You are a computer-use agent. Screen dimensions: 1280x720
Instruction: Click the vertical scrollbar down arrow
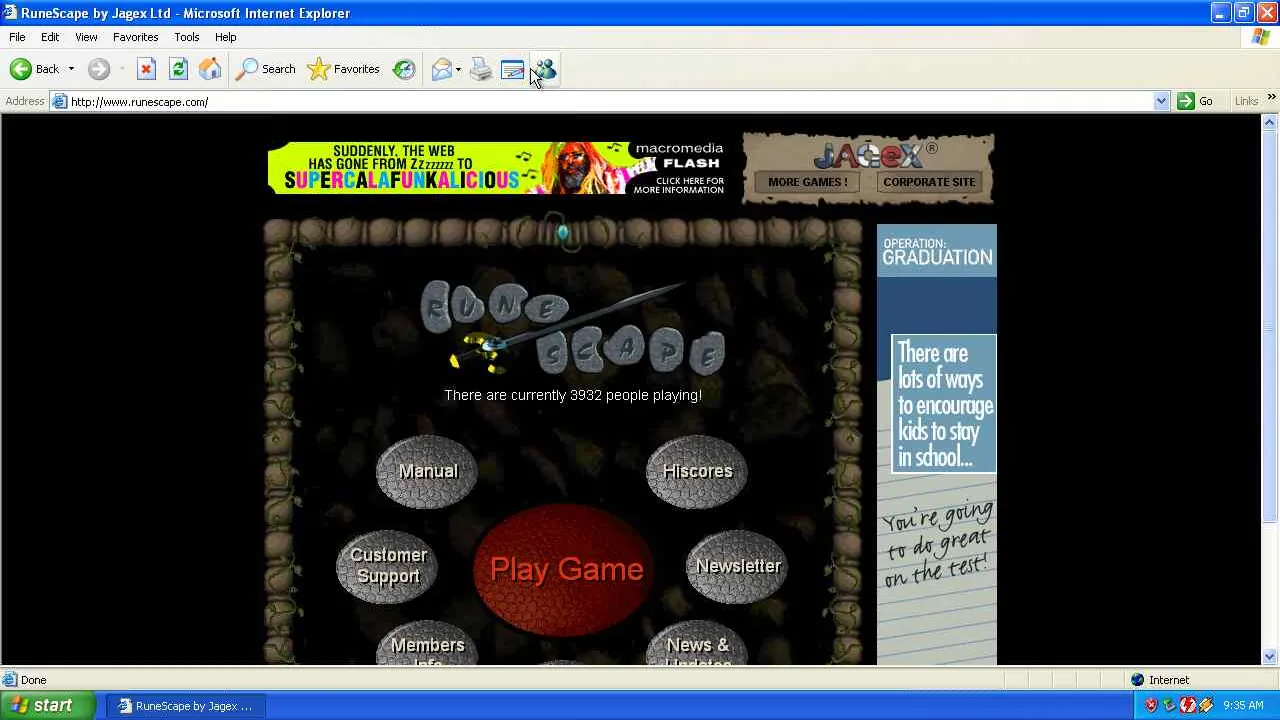point(1270,657)
